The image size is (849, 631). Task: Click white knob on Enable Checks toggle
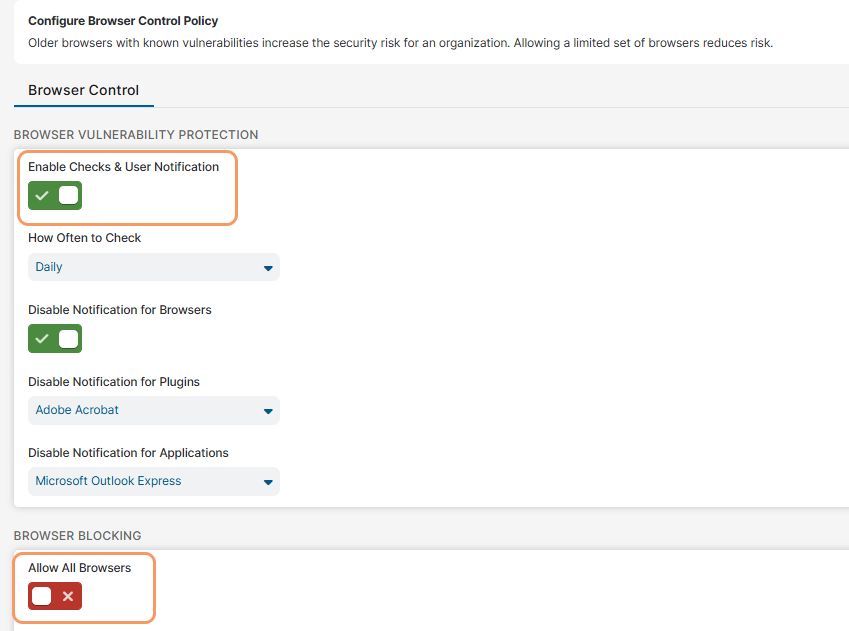[68, 196]
